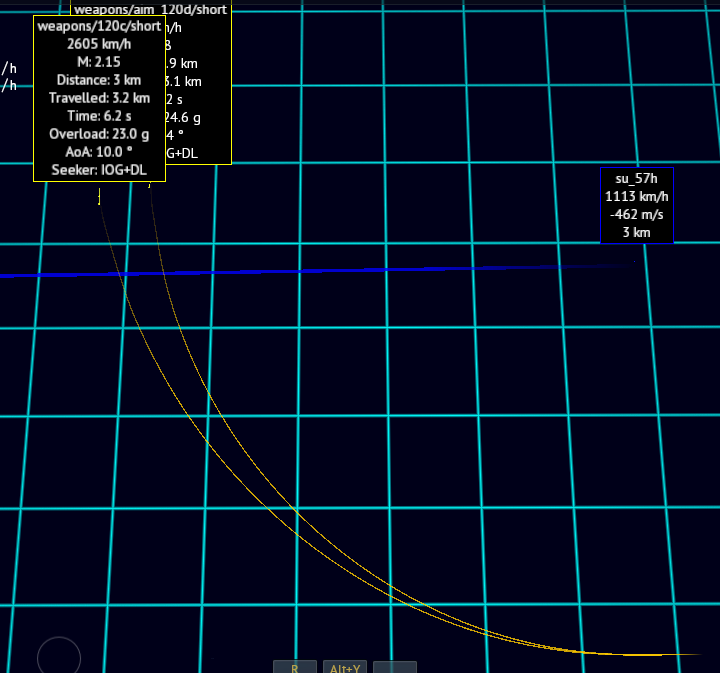The width and height of the screenshot is (720, 673).
Task: Select the weapons/aim_120d/short label title
Action: click(x=150, y=9)
